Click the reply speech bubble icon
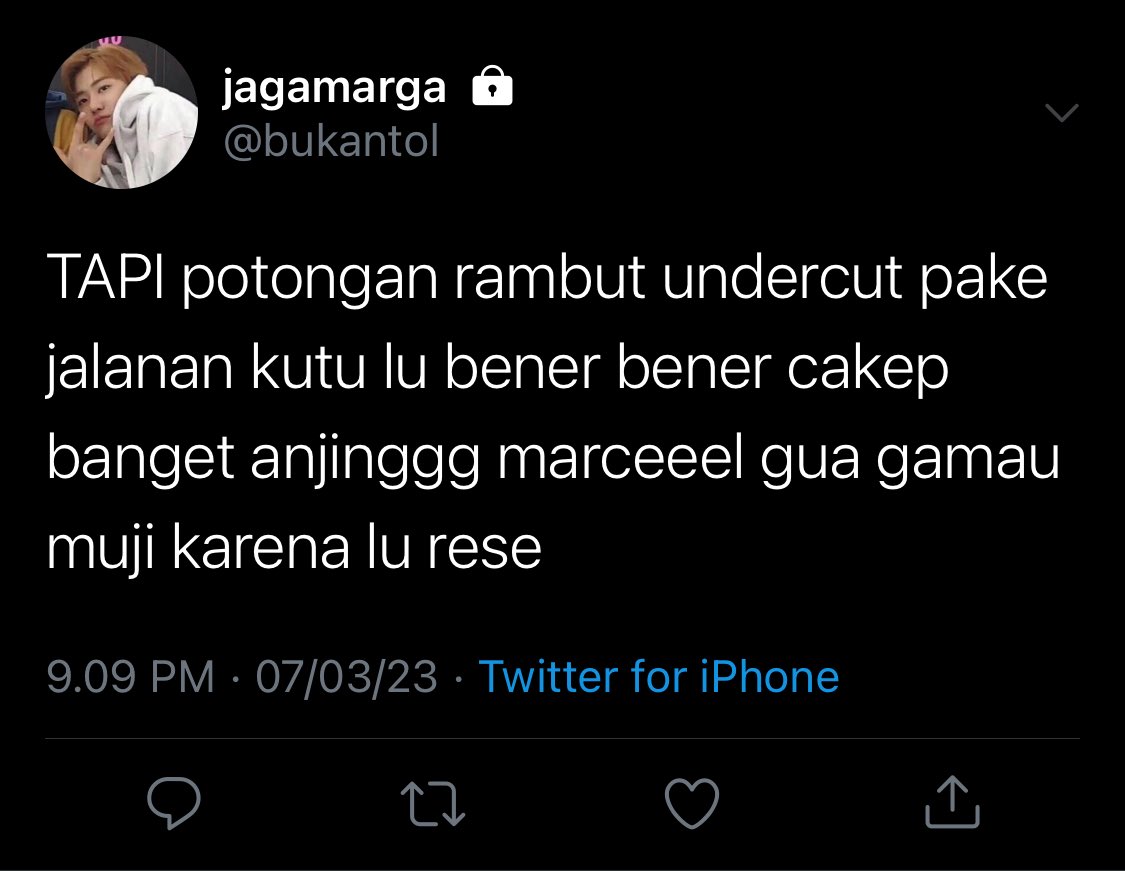Image resolution: width=1125 pixels, height=871 pixels. point(174,803)
